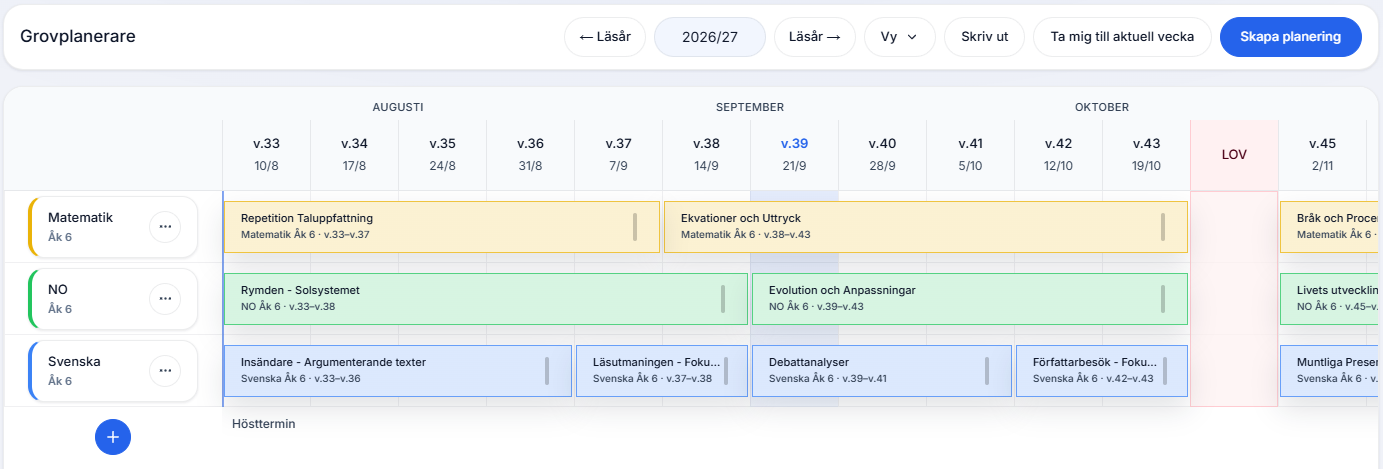Open the Rymden - Solsystemet plan
Image resolution: width=1383 pixels, height=469 pixels.
485,299
